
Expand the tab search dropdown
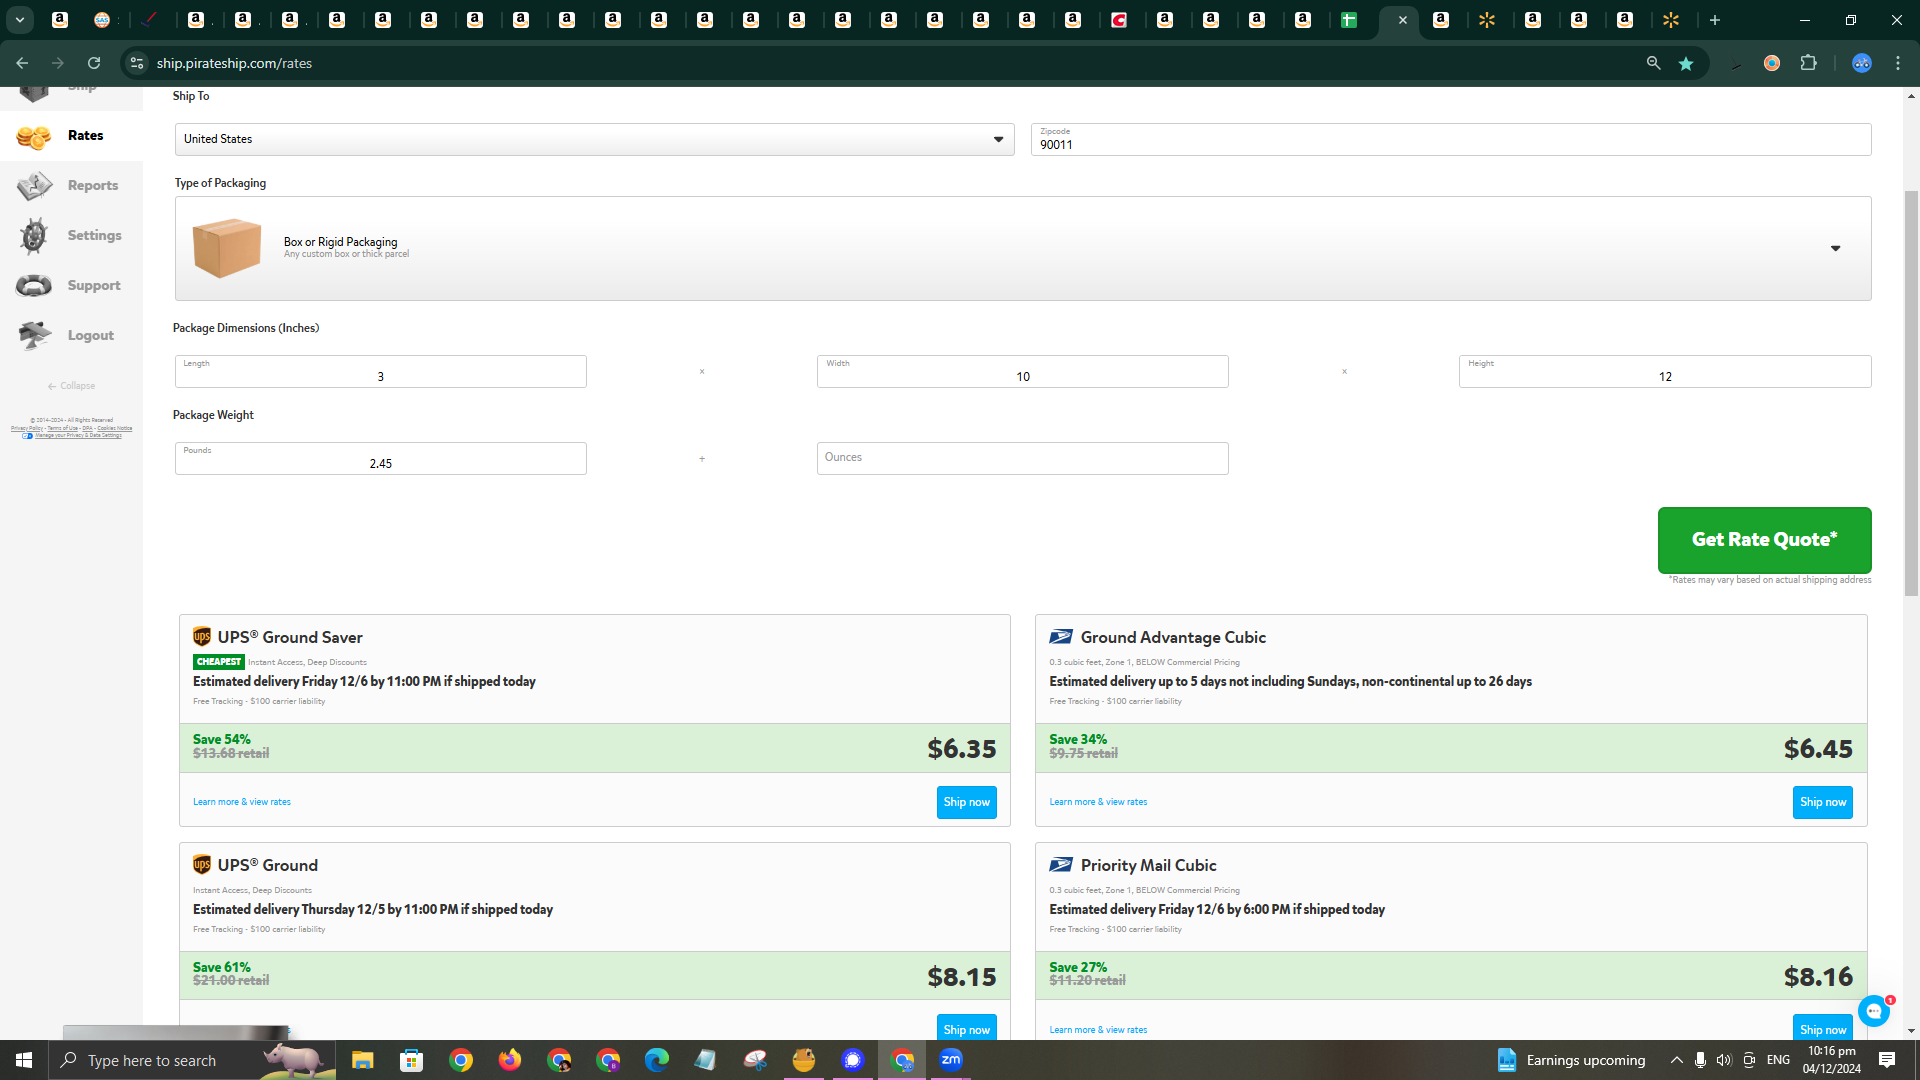click(19, 20)
